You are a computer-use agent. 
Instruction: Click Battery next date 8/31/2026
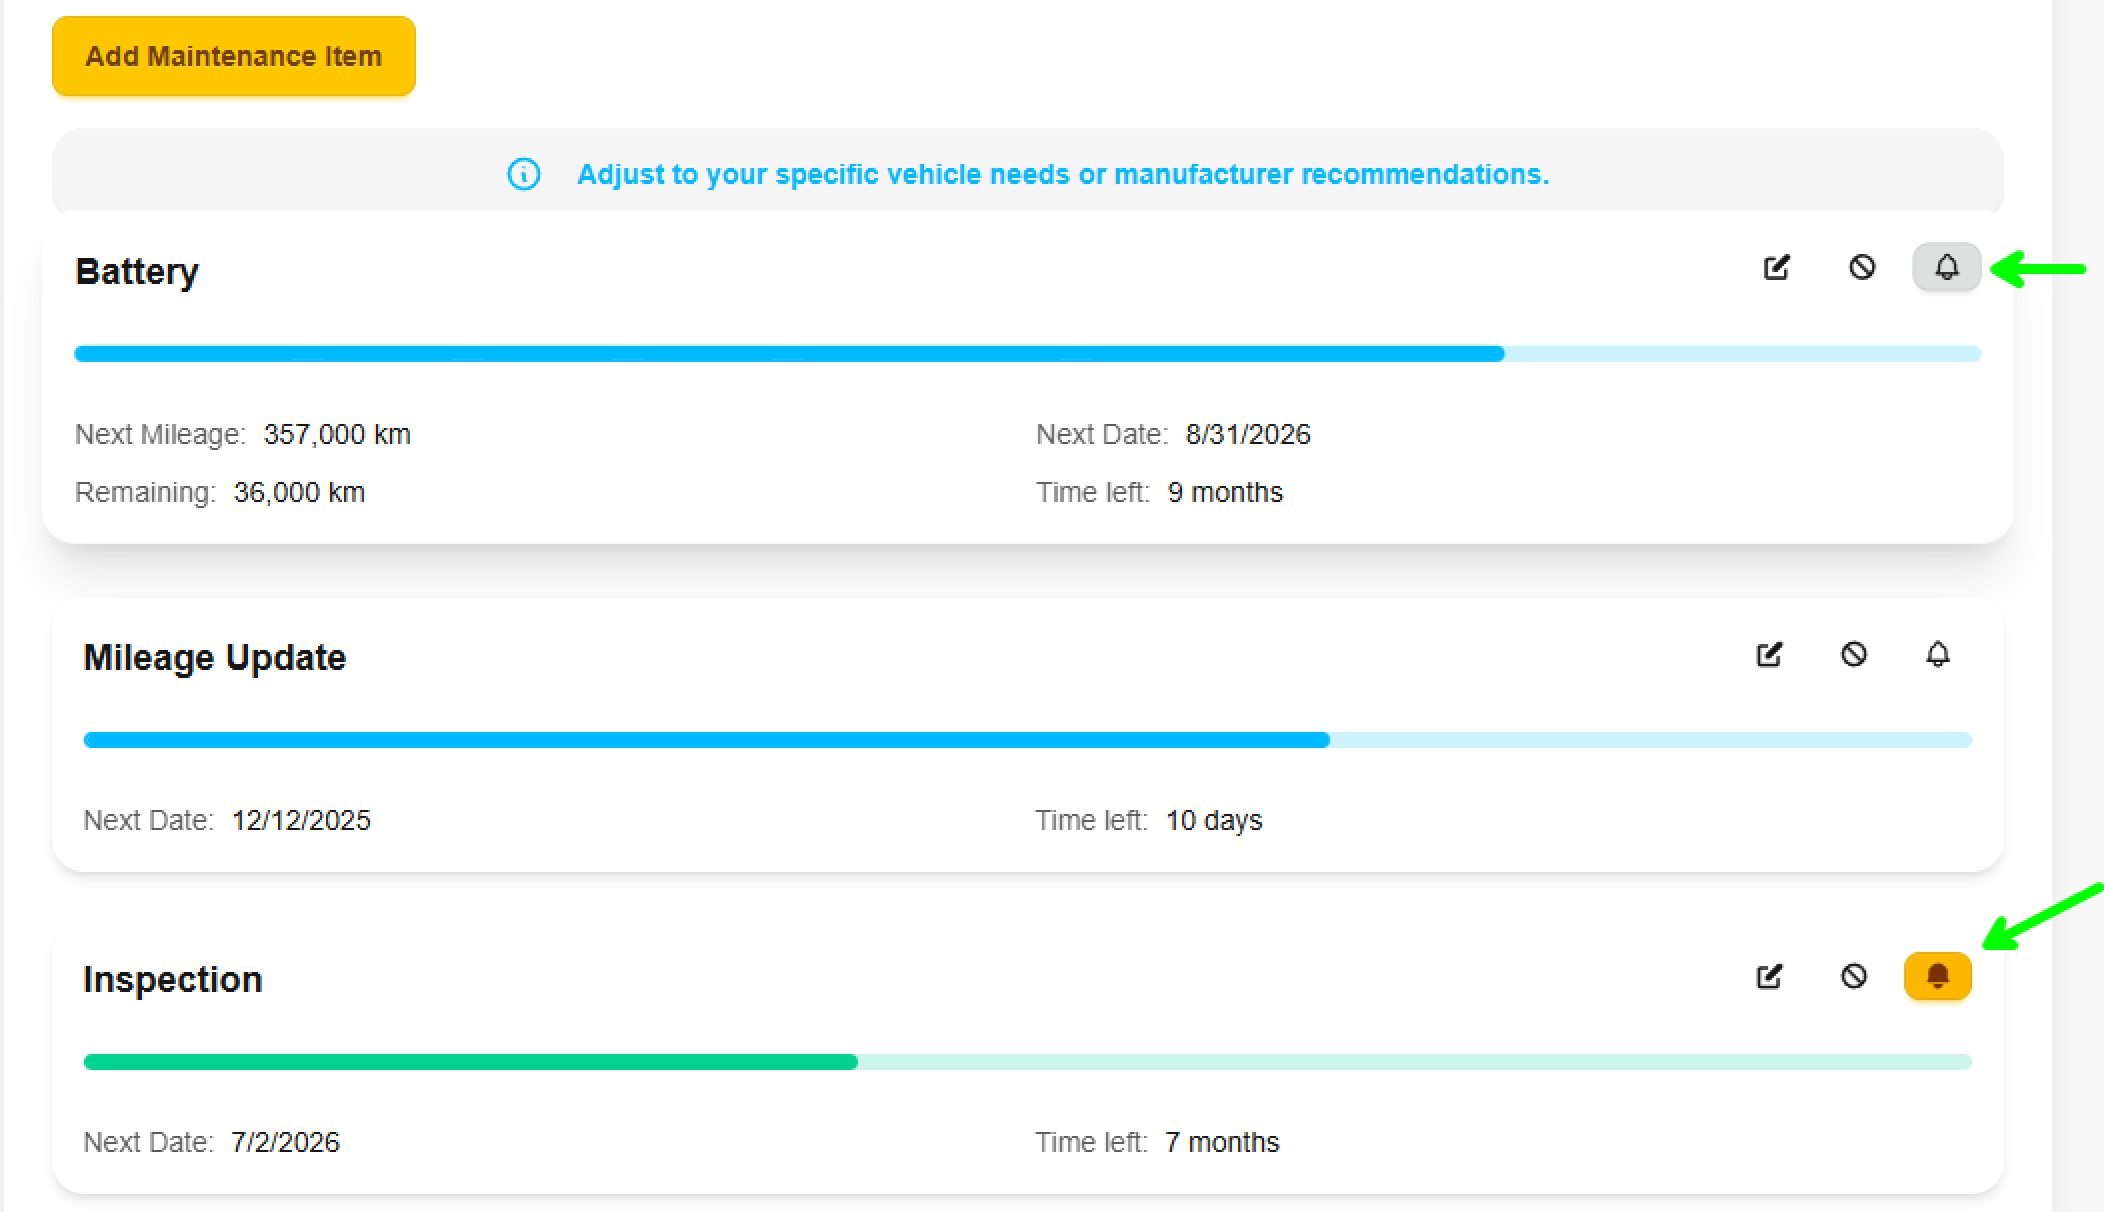click(1247, 434)
